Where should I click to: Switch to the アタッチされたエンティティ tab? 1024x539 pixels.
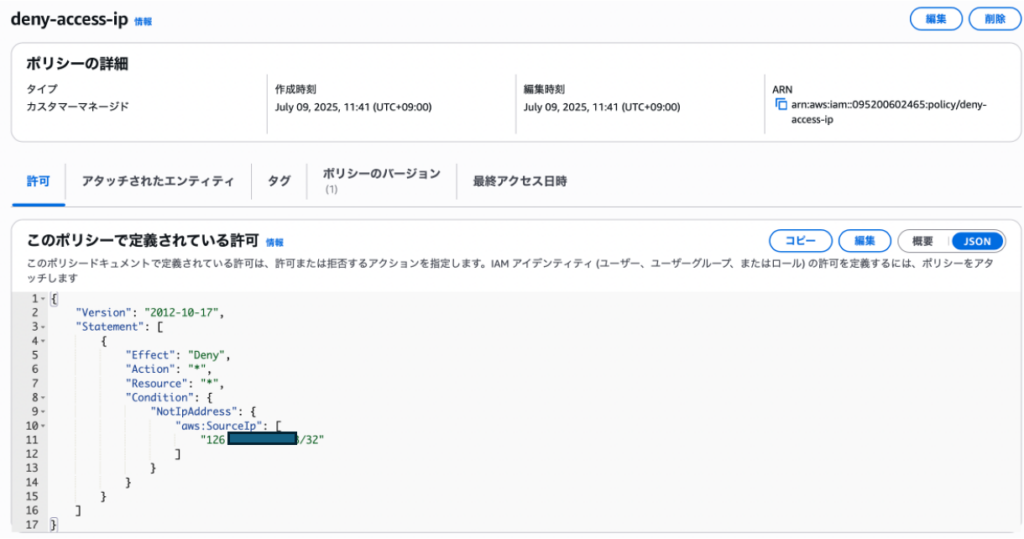(x=158, y=181)
